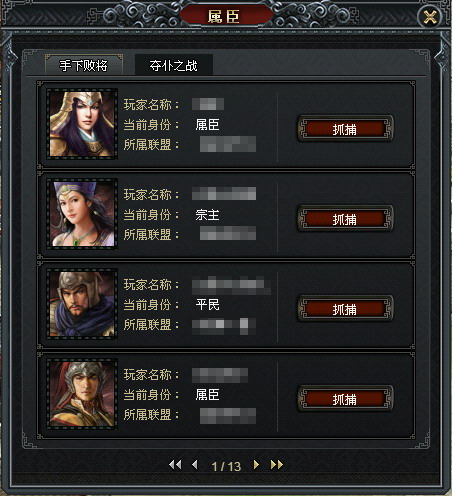Jump to the first page of results

coord(175,465)
